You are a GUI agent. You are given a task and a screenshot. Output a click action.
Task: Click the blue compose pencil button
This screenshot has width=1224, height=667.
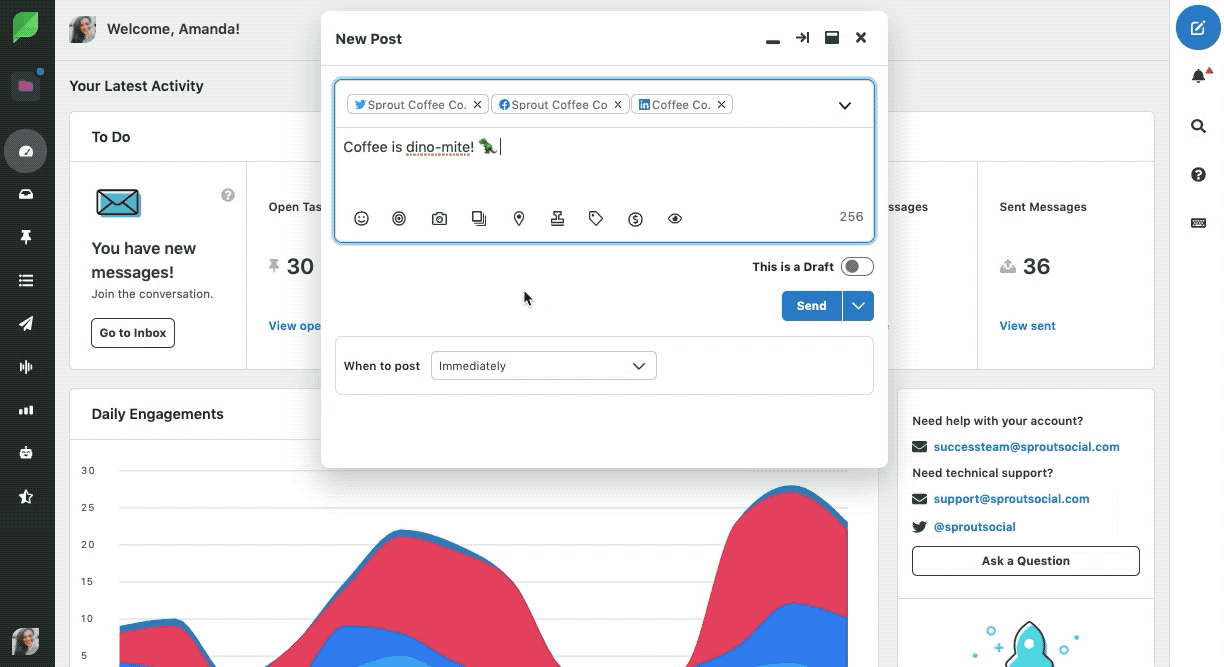1198,28
